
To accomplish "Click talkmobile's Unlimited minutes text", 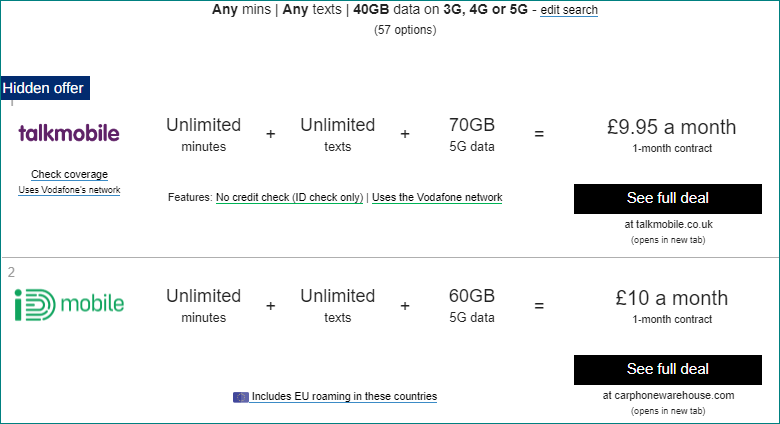I will (x=204, y=135).
